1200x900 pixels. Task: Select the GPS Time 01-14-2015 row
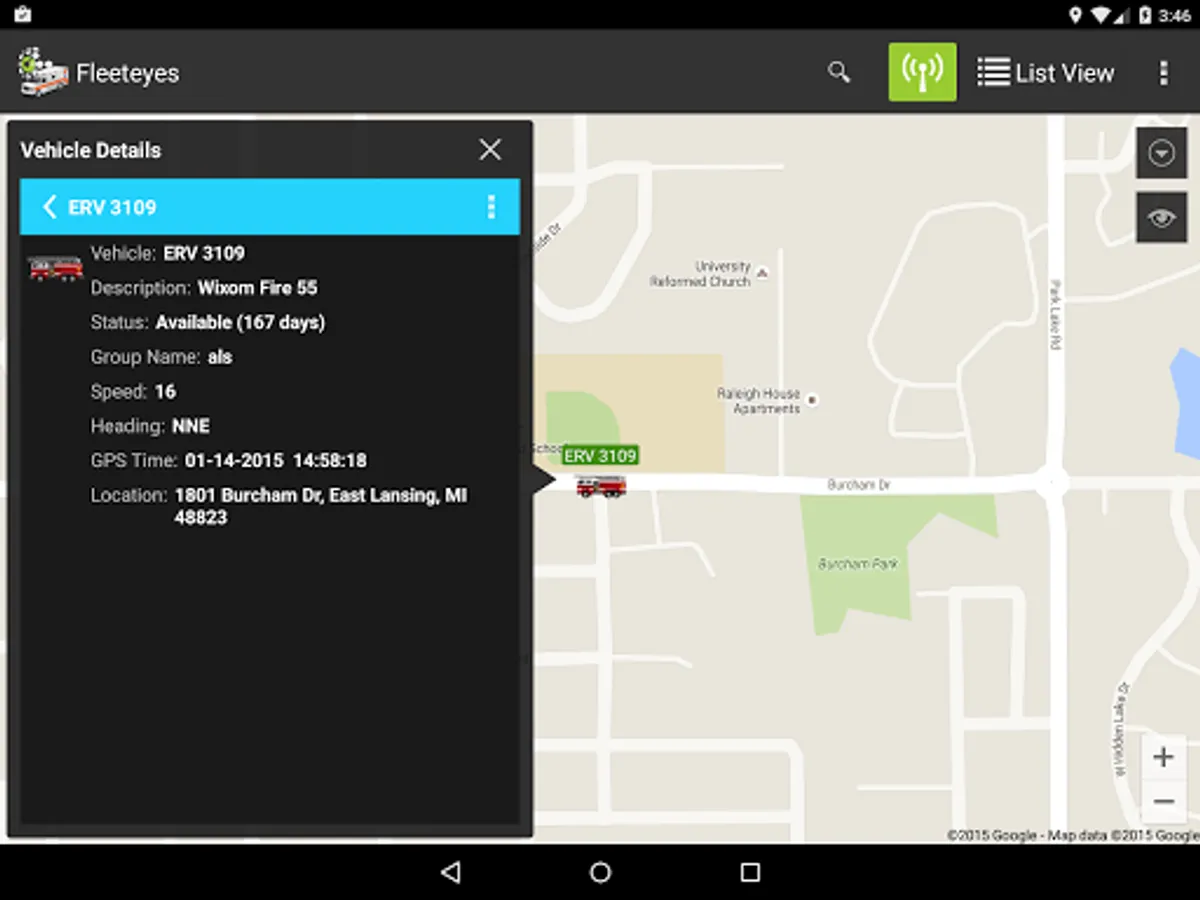[229, 461]
